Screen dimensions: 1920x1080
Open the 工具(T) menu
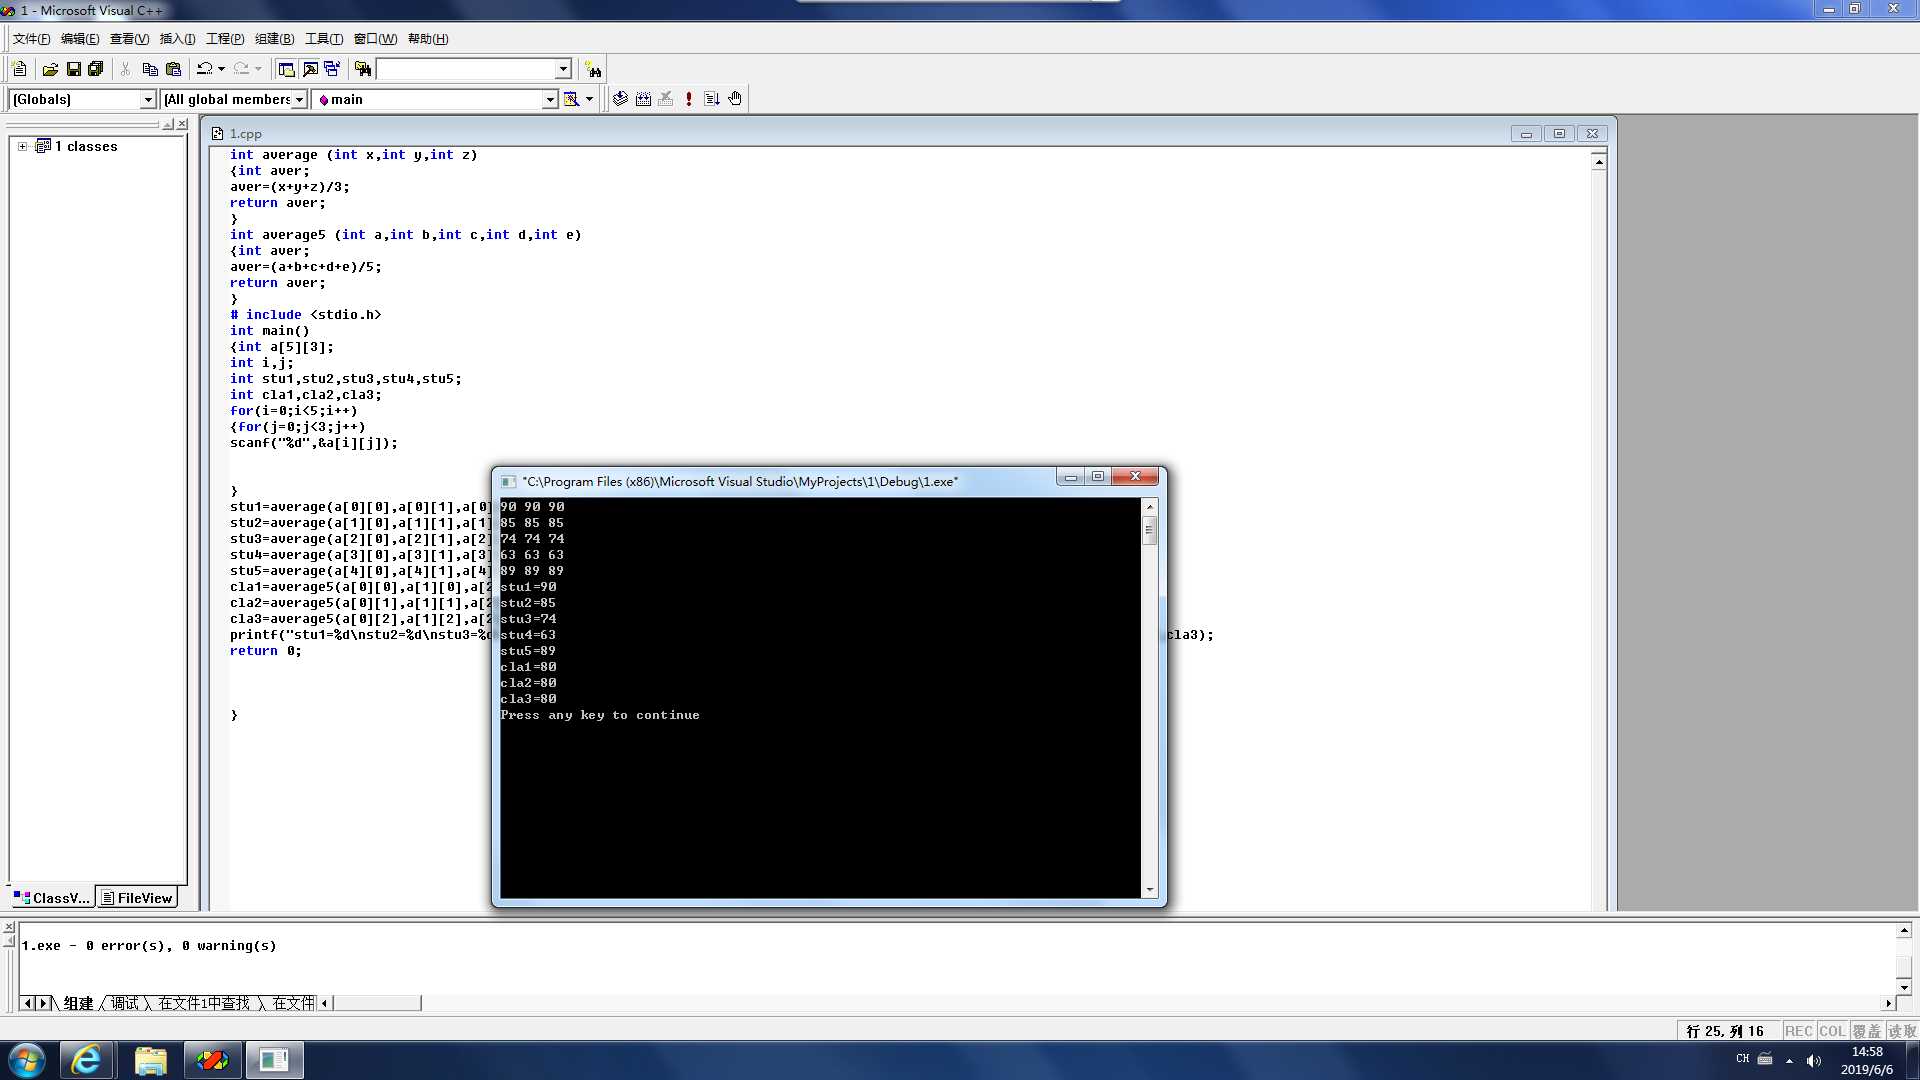[323, 39]
